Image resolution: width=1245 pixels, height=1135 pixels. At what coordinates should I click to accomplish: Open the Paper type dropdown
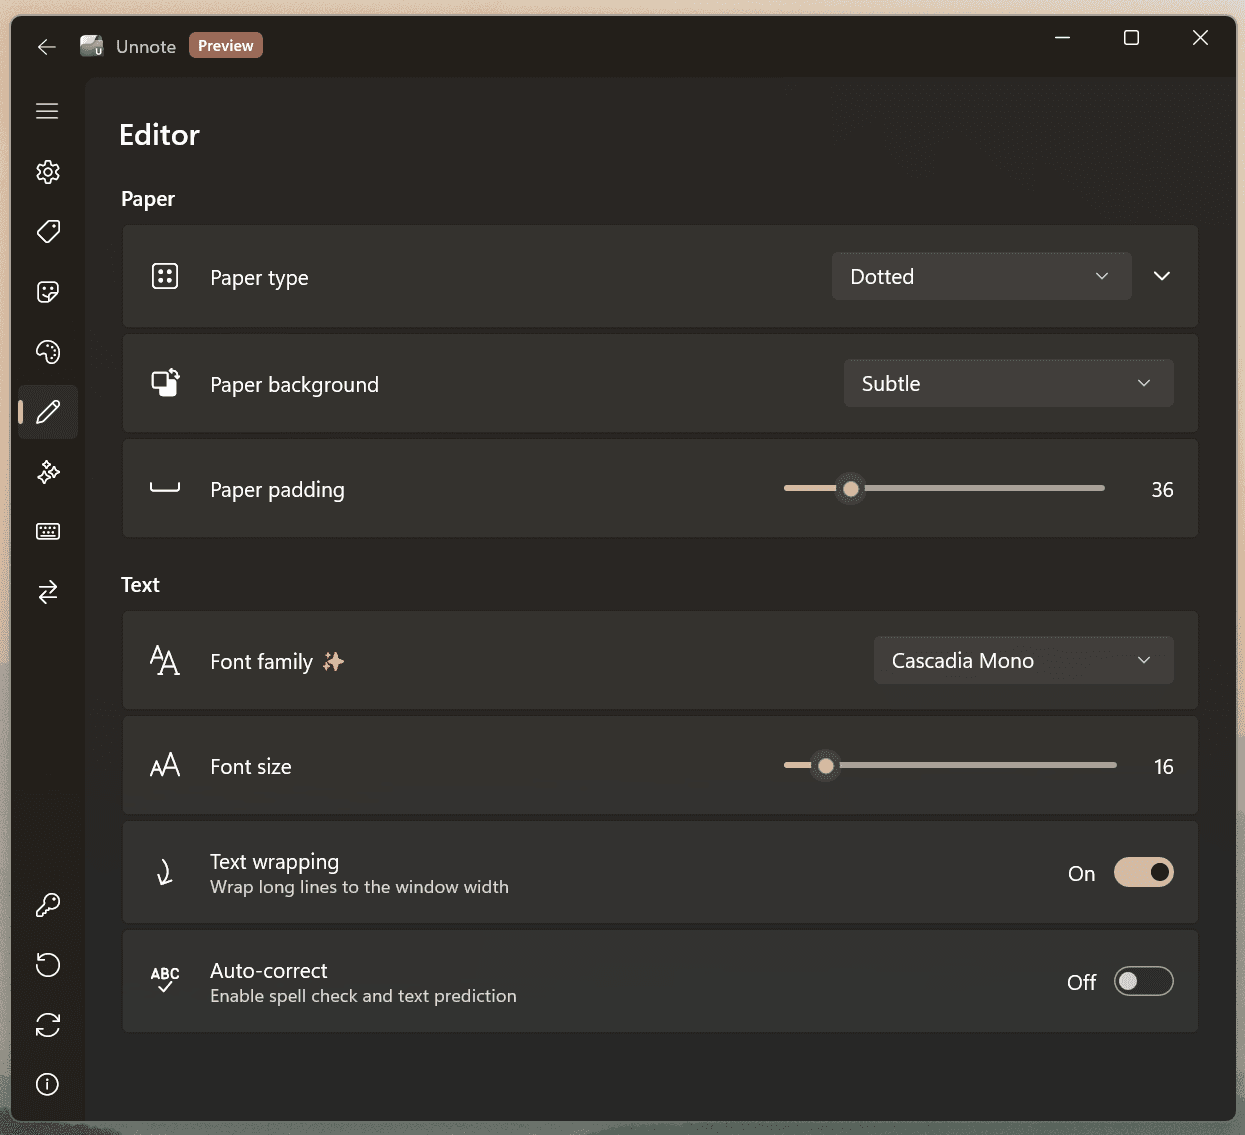981,276
